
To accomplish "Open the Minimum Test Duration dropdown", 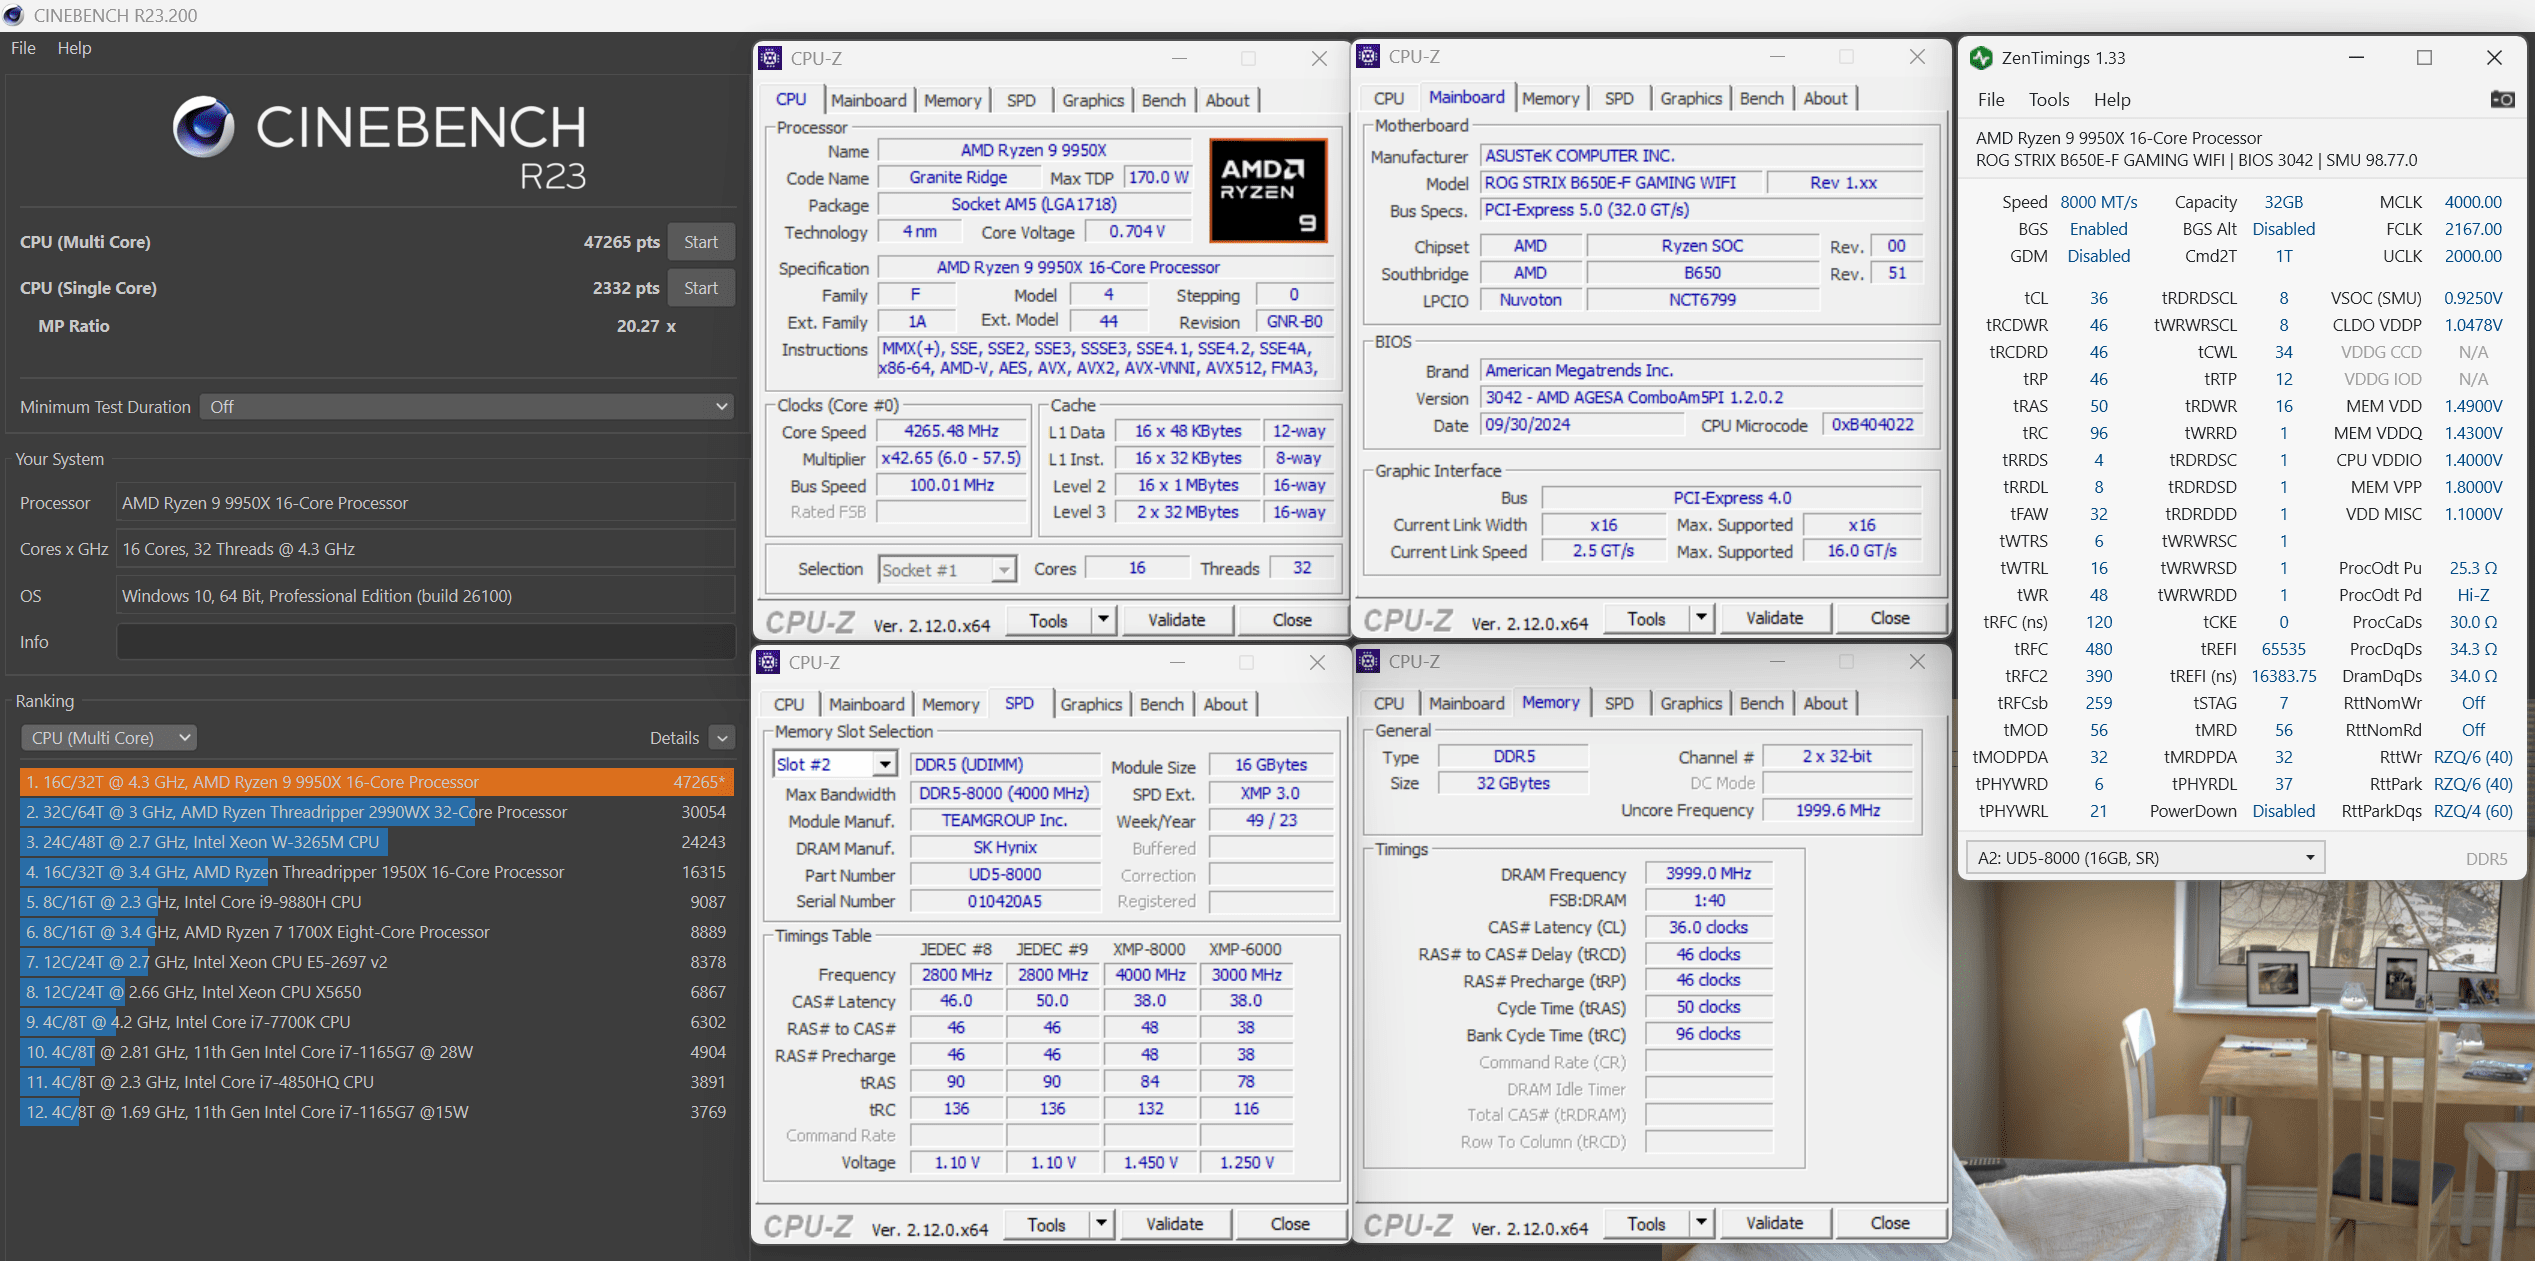I will 466,407.
